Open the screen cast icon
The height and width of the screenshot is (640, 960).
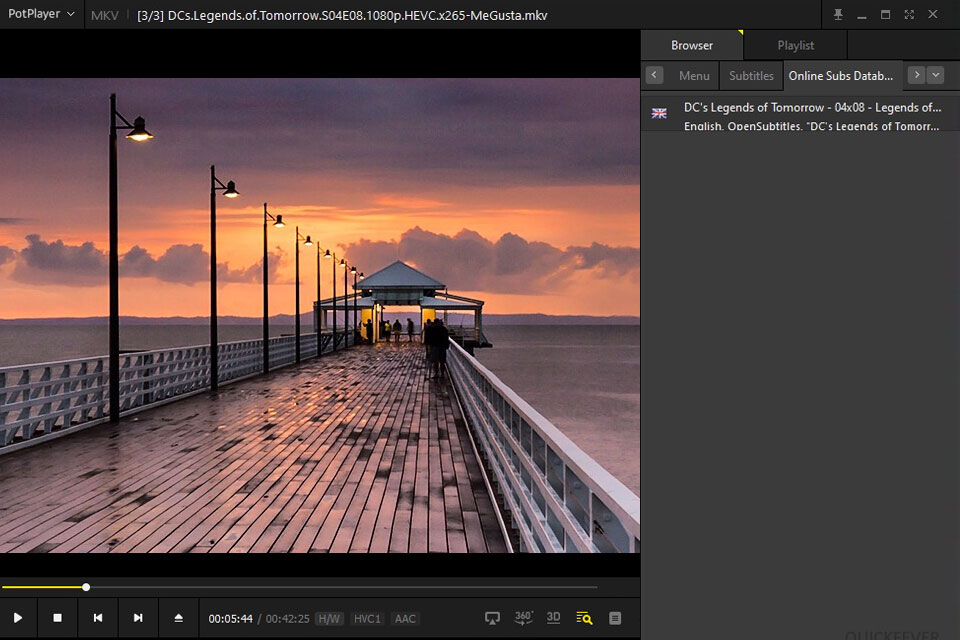[x=492, y=618]
